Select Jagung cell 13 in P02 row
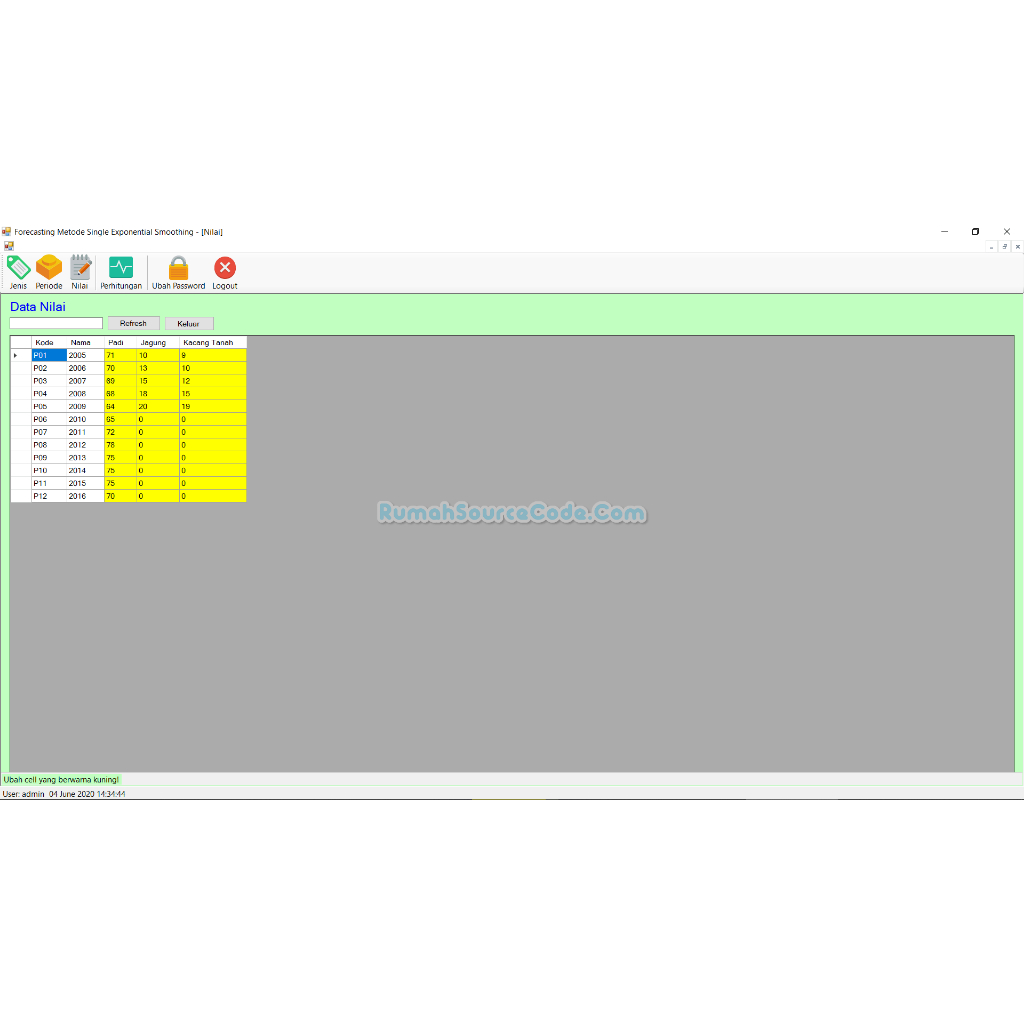 pyautogui.click(x=158, y=368)
